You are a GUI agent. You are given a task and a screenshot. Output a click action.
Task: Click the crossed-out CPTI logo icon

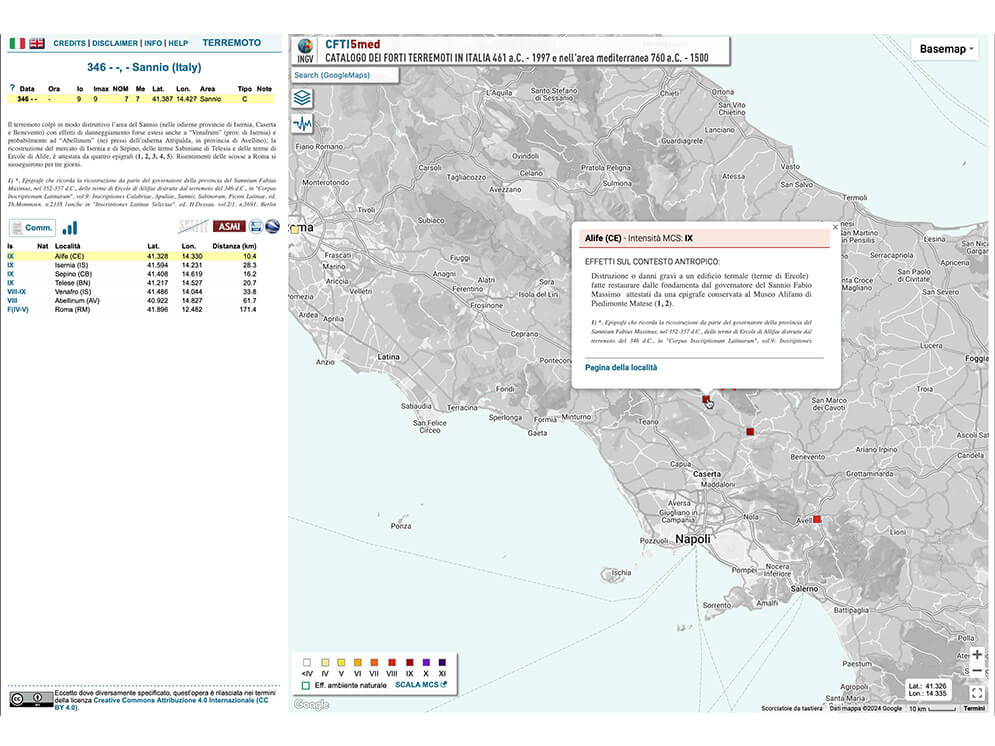(x=194, y=226)
